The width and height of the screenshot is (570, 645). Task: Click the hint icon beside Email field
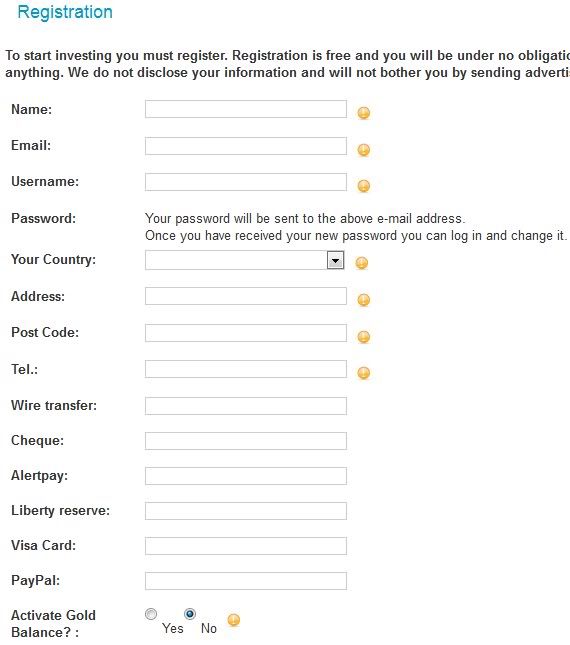pos(364,150)
